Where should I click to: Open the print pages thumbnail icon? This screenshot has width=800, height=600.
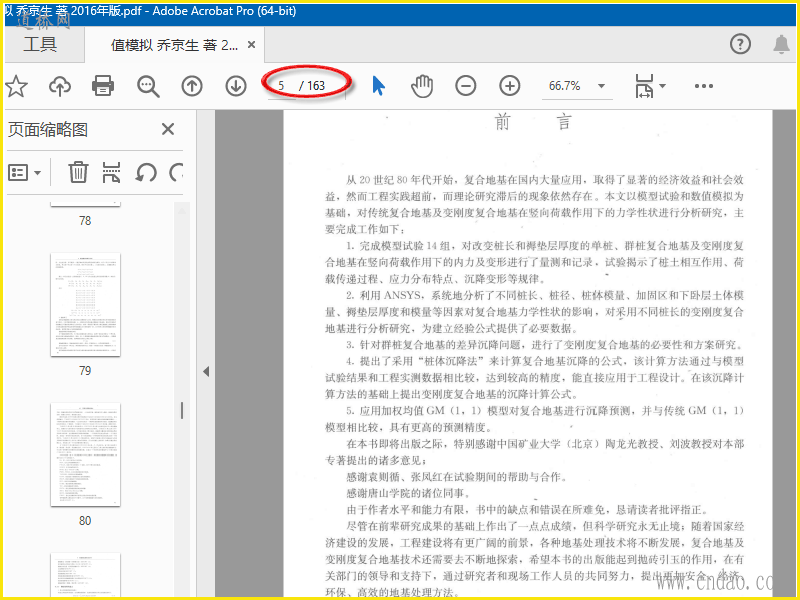point(112,172)
